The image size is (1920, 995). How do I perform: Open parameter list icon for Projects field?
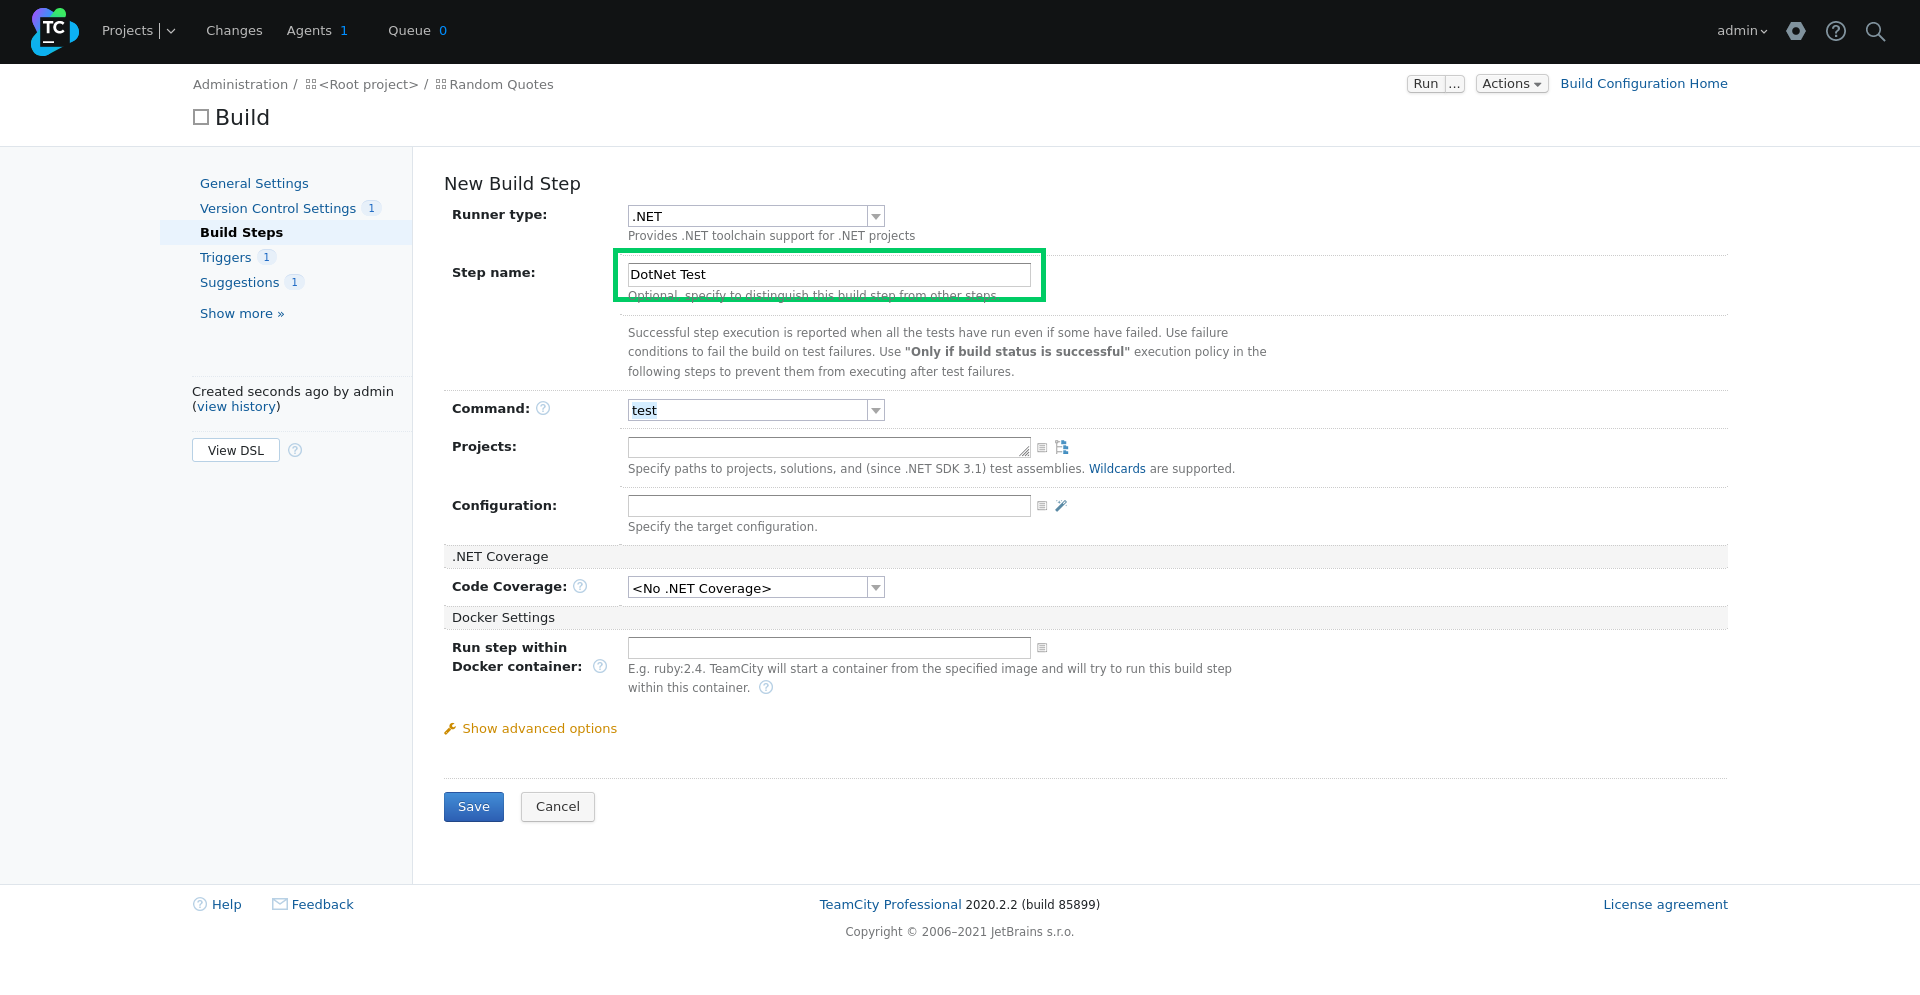click(1042, 447)
